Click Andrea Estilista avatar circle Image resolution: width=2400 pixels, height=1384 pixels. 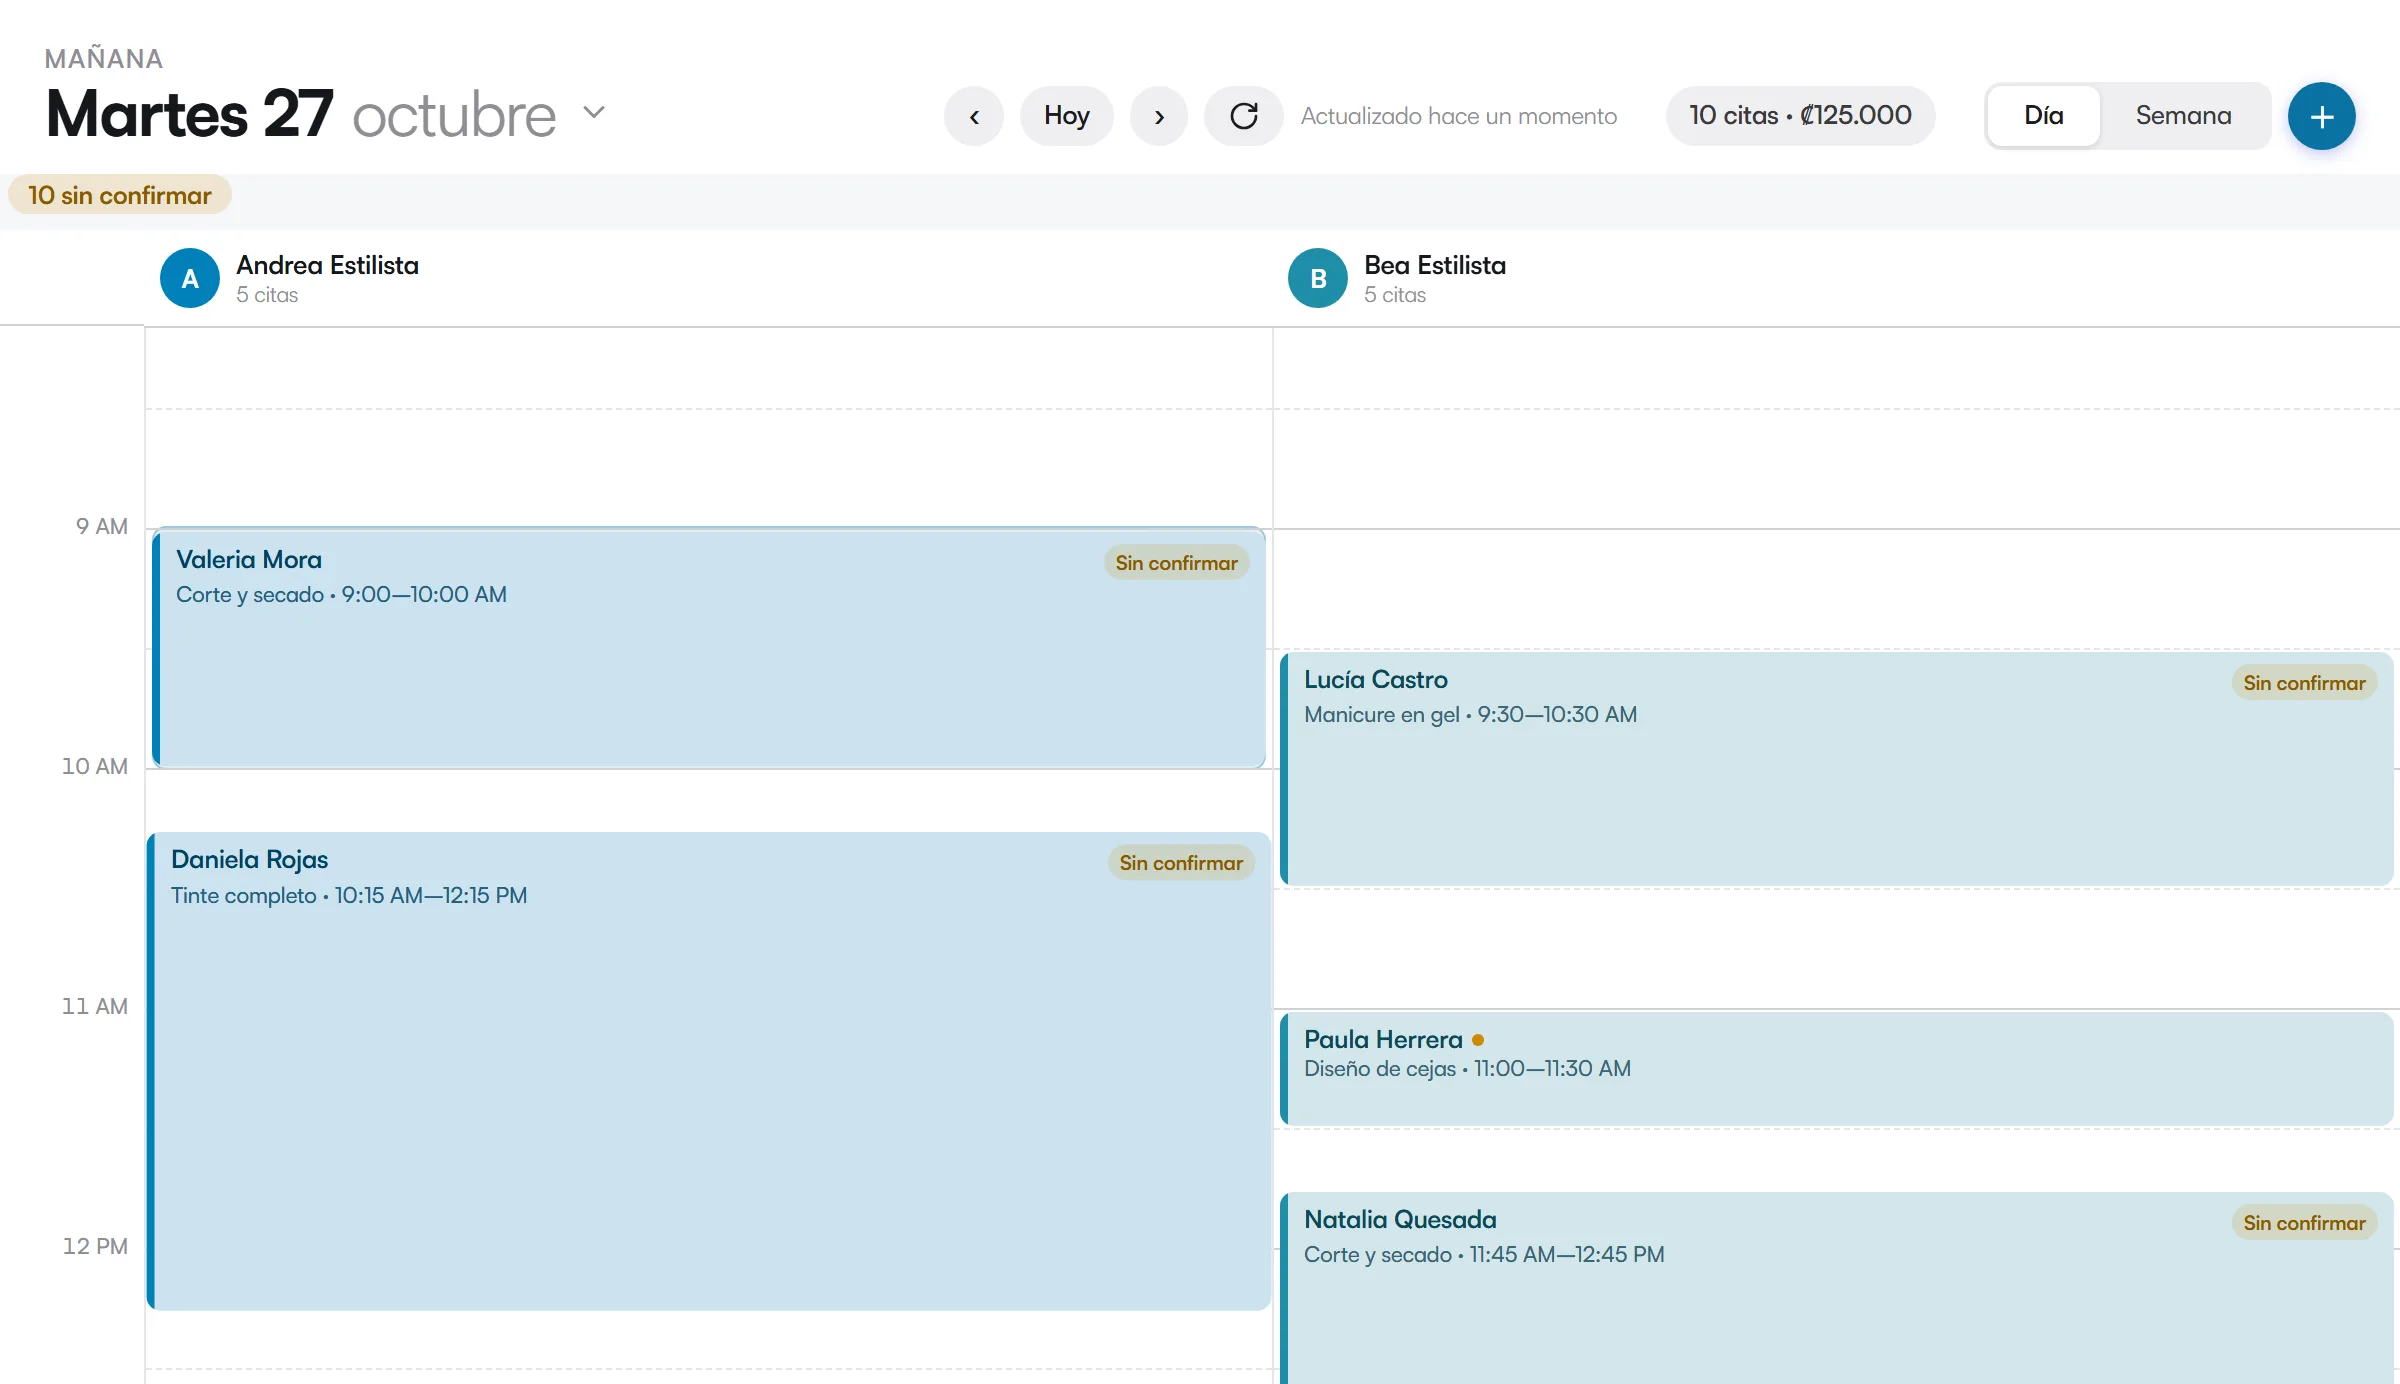(190, 278)
